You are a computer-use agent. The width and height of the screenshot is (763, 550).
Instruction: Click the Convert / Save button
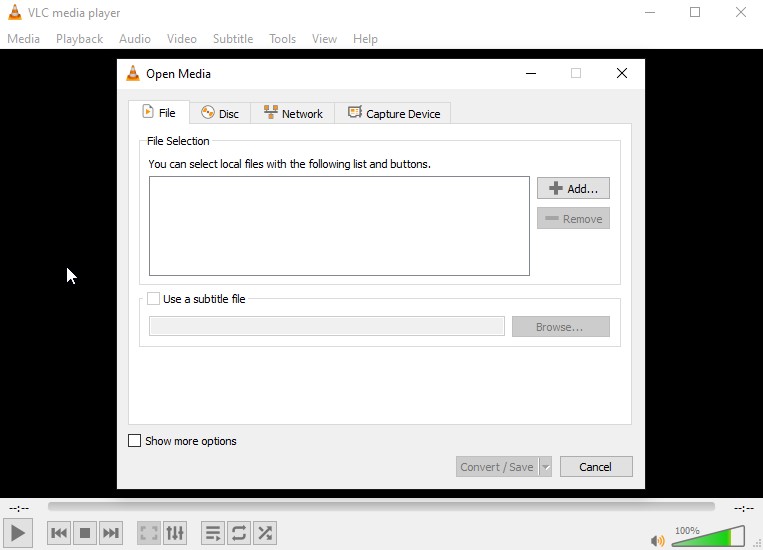tap(497, 467)
